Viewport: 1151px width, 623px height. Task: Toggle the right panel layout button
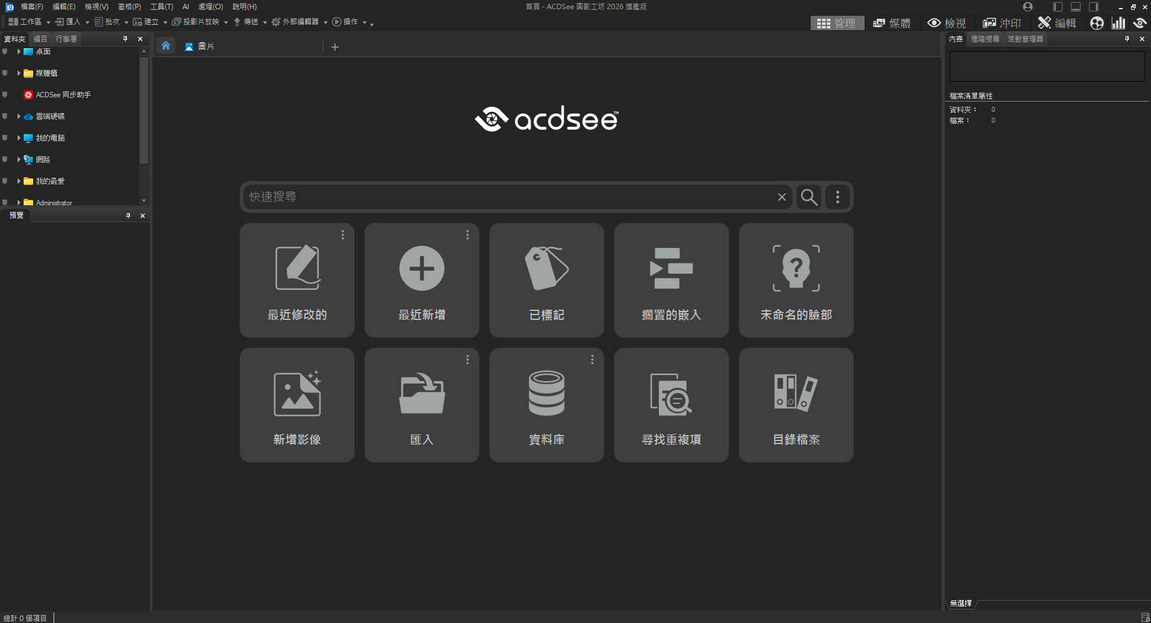point(1094,7)
